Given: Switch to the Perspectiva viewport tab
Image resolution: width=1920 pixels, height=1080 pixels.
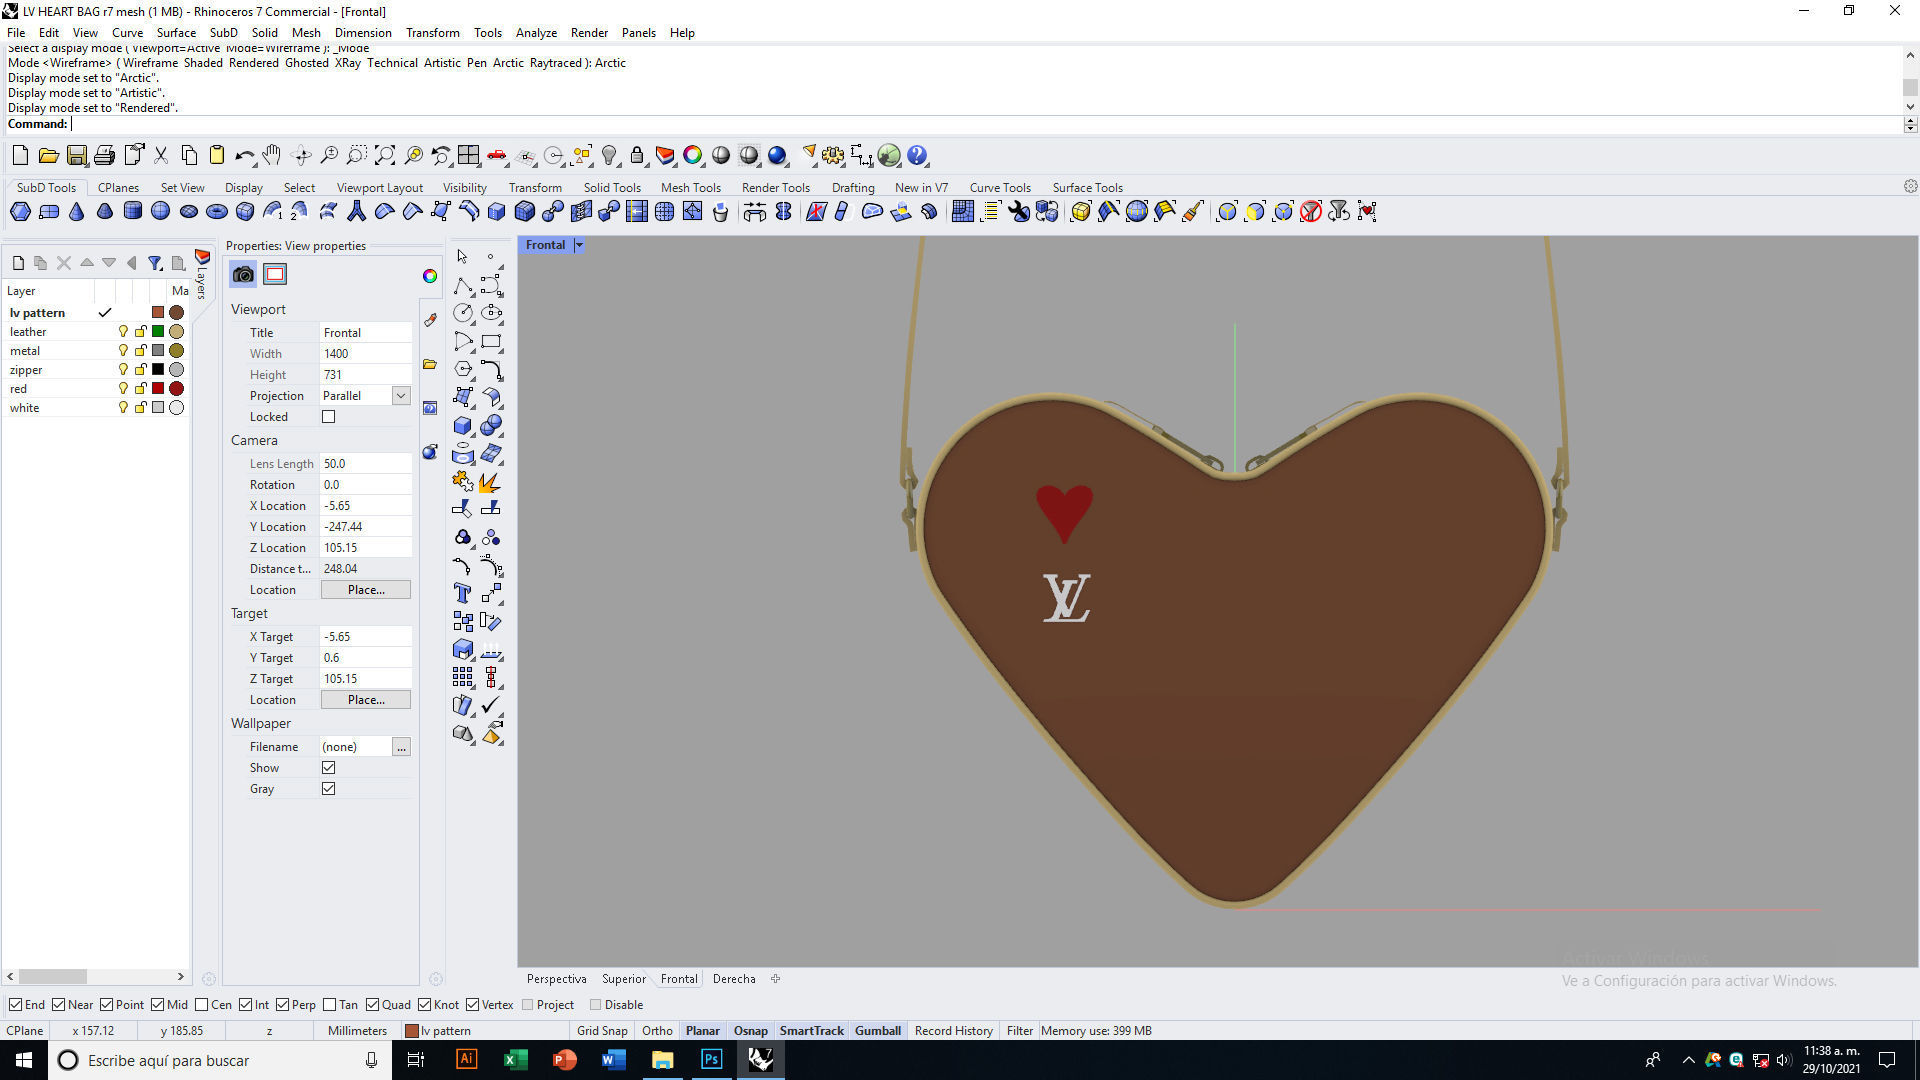Looking at the screenshot, I should pos(556,979).
